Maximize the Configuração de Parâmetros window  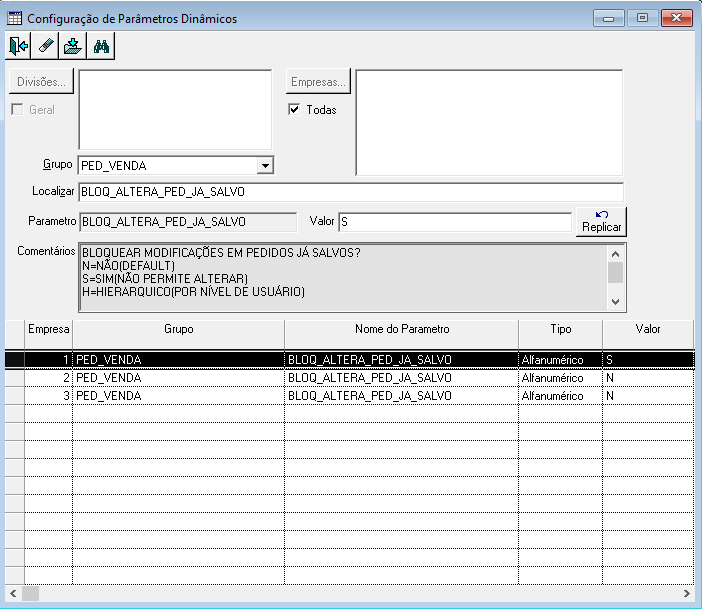[x=642, y=18]
